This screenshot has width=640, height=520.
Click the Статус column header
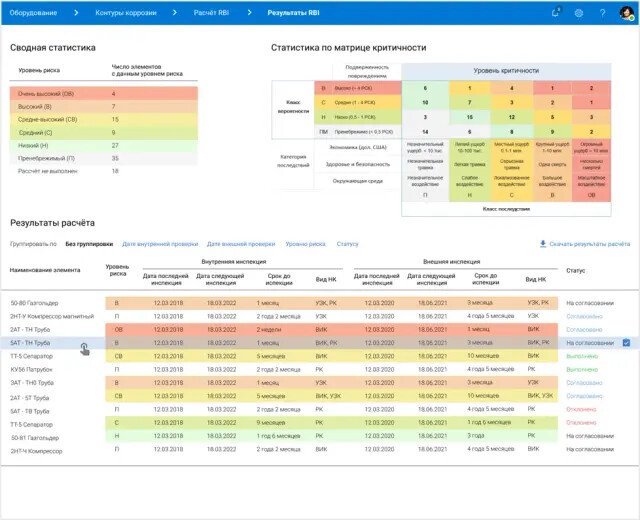(x=576, y=270)
